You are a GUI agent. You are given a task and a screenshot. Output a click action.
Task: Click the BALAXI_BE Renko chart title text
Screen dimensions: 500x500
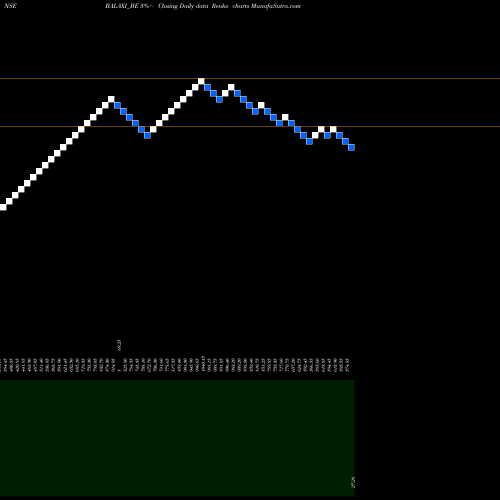[x=203, y=6]
